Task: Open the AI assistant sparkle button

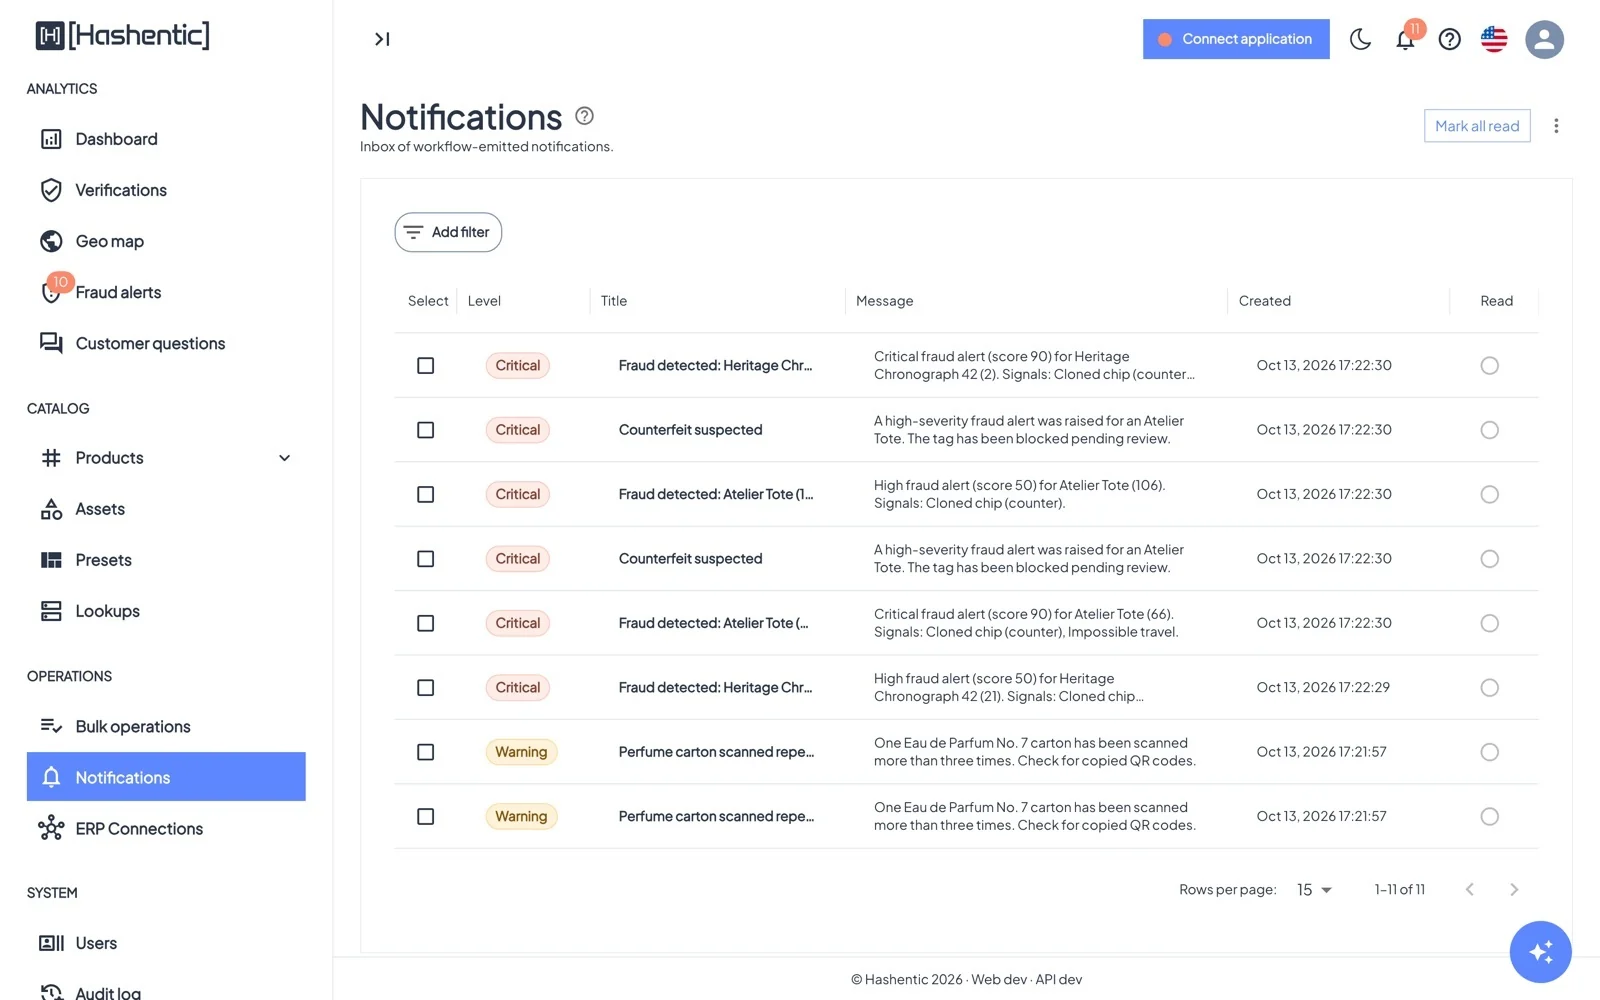Action: 1540,951
